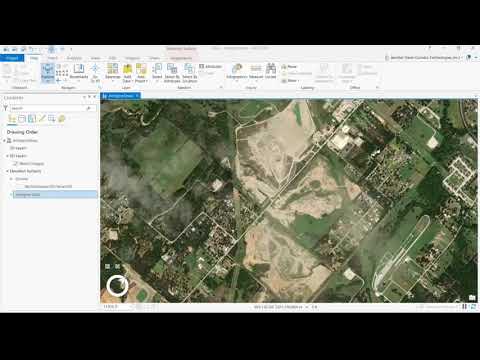Click the navigator compass on the map
The height and width of the screenshot is (360, 480).
click(x=117, y=286)
